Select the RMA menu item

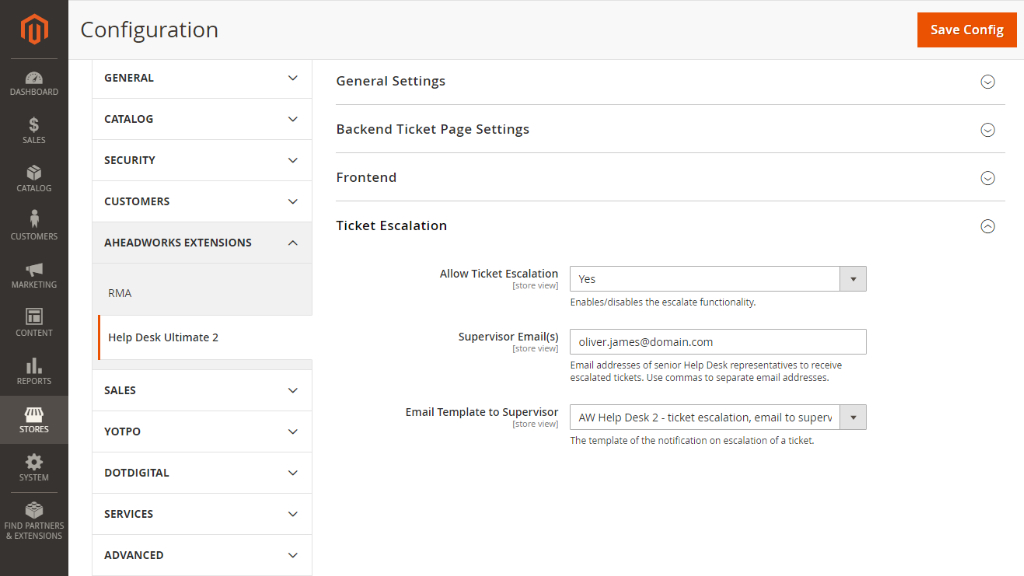(x=120, y=293)
